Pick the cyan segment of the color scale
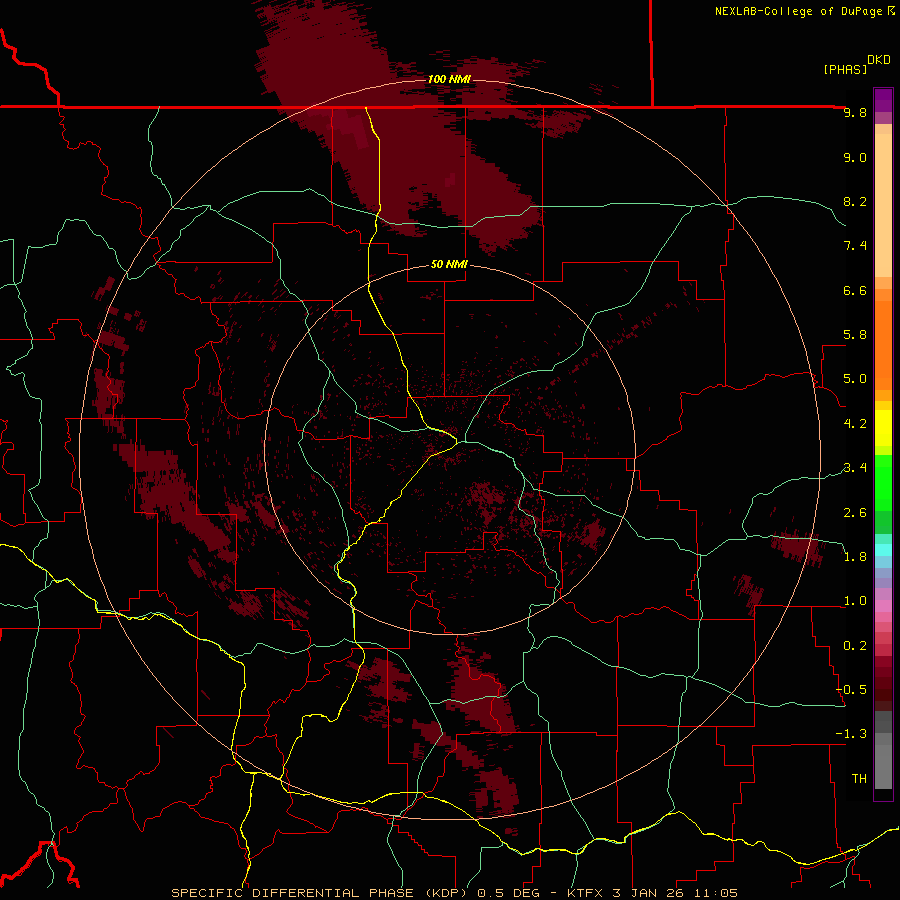Viewport: 900px width, 900px height. tap(883, 550)
